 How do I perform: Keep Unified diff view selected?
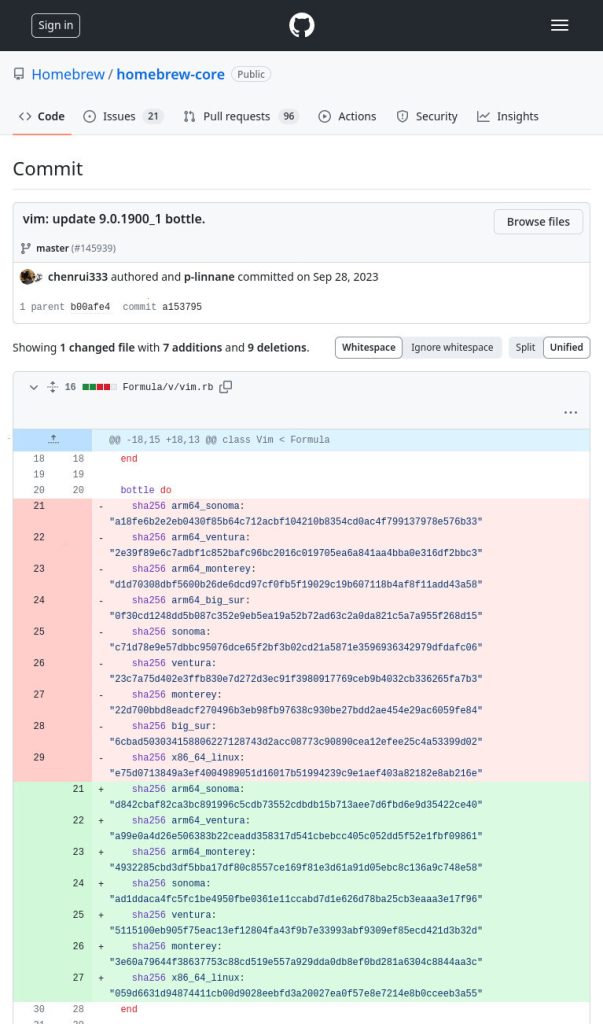566,347
